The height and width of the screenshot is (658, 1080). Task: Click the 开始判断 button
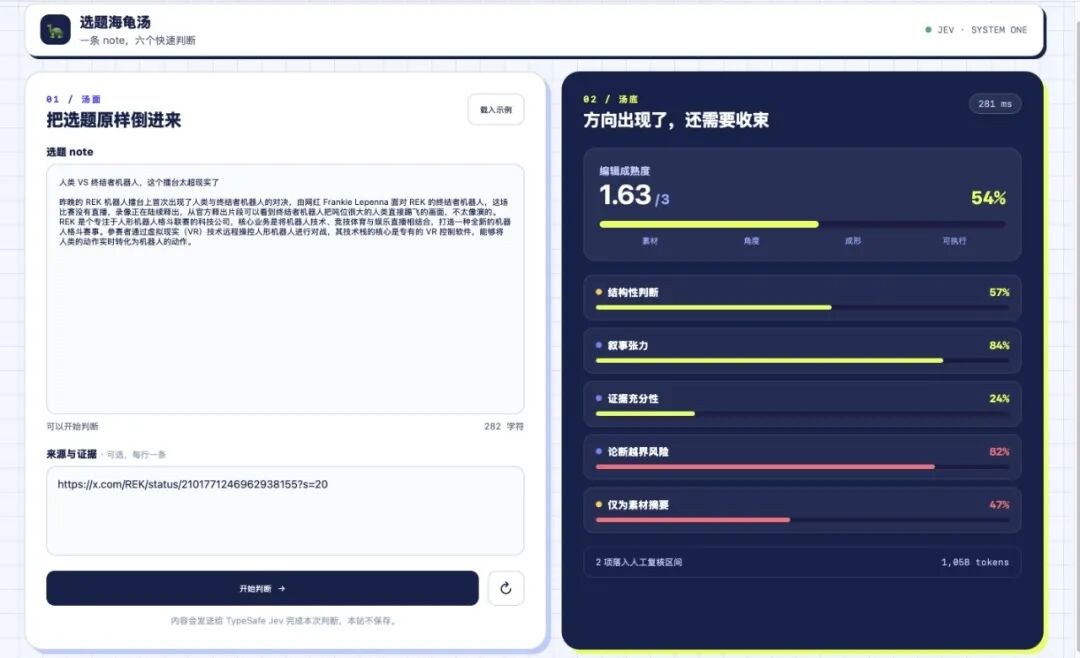(x=262, y=588)
